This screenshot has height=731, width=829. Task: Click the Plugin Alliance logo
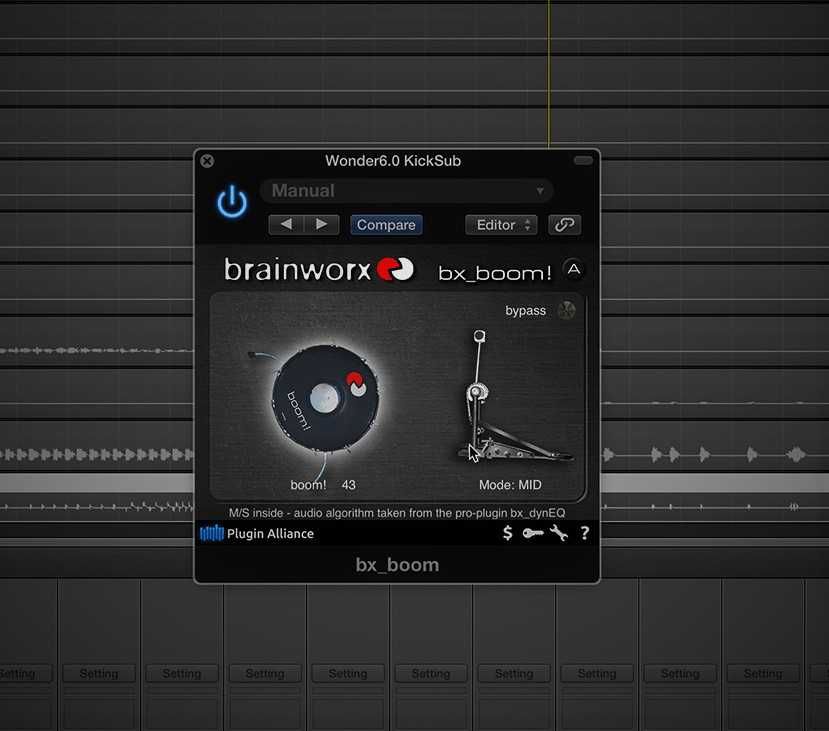coord(257,534)
